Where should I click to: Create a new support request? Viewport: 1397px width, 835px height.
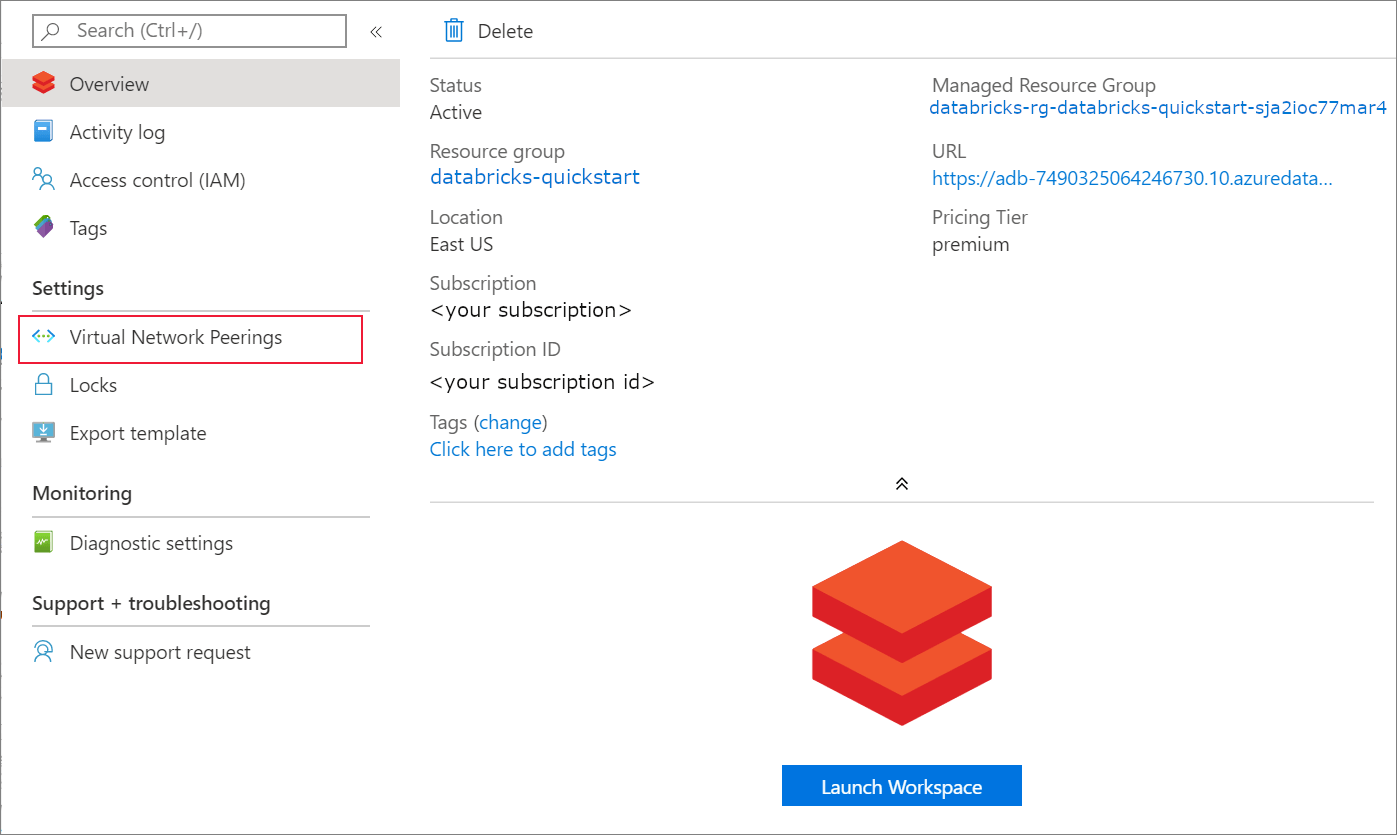point(159,651)
